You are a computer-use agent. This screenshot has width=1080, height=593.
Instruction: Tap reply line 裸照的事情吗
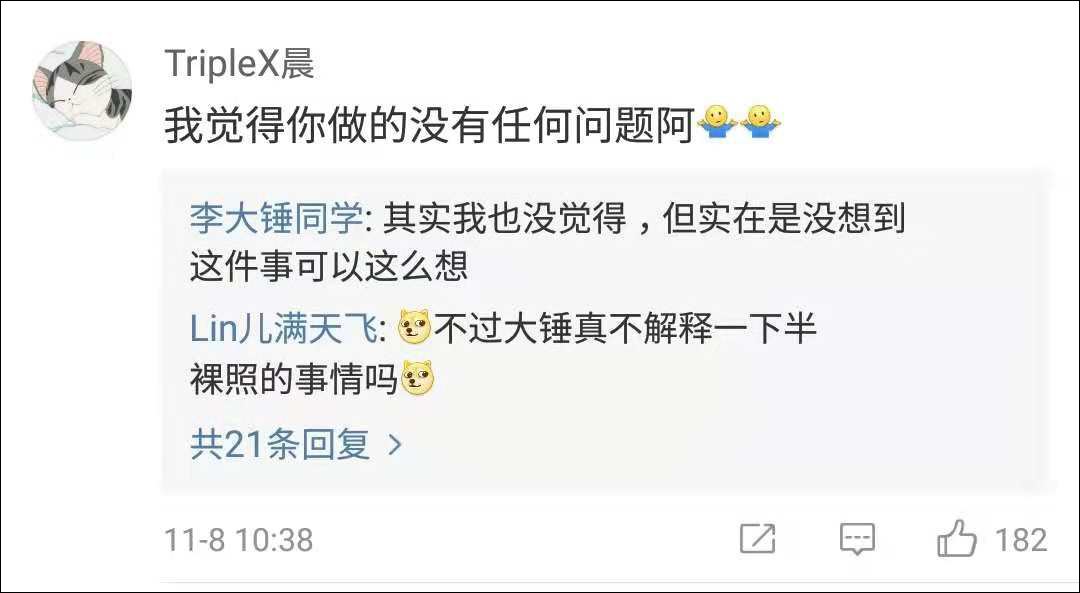pos(294,379)
